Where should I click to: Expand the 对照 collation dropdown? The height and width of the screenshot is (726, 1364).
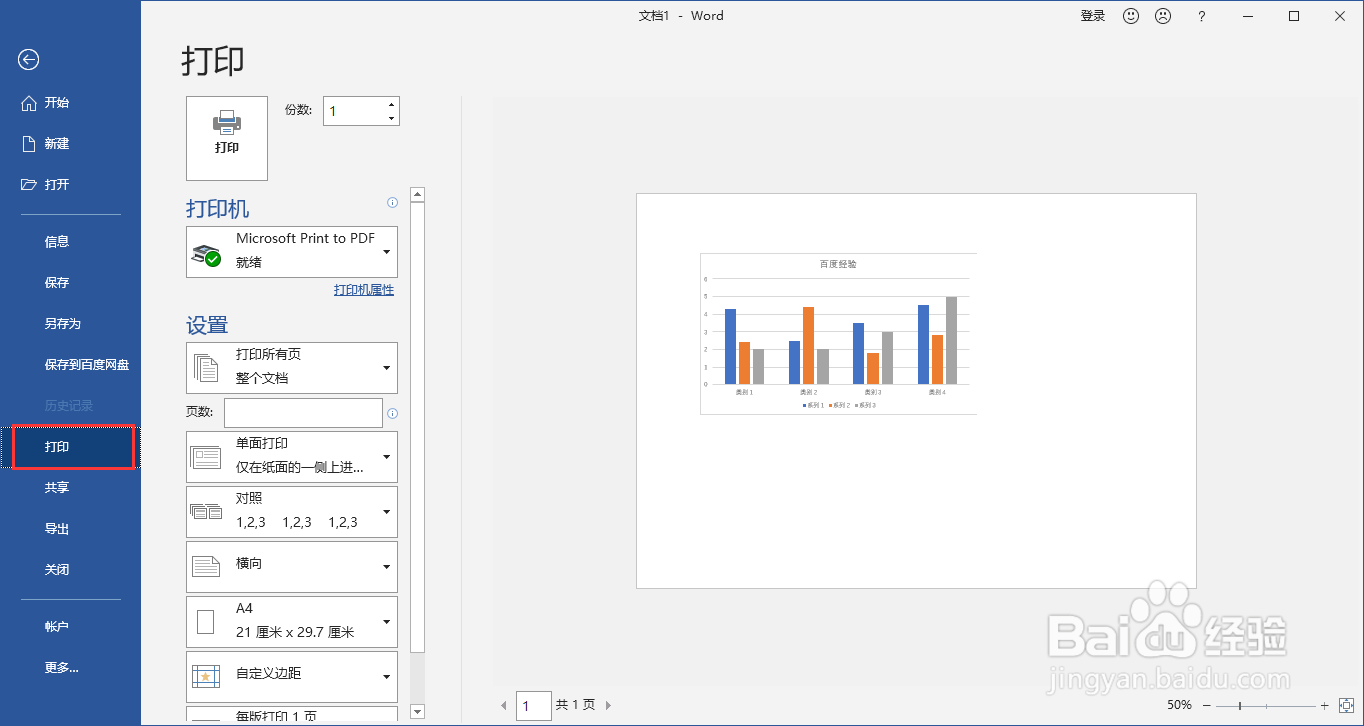(x=387, y=512)
